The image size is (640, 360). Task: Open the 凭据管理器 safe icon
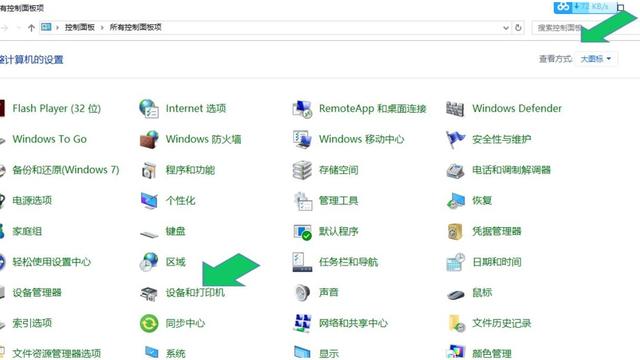pyautogui.click(x=455, y=231)
